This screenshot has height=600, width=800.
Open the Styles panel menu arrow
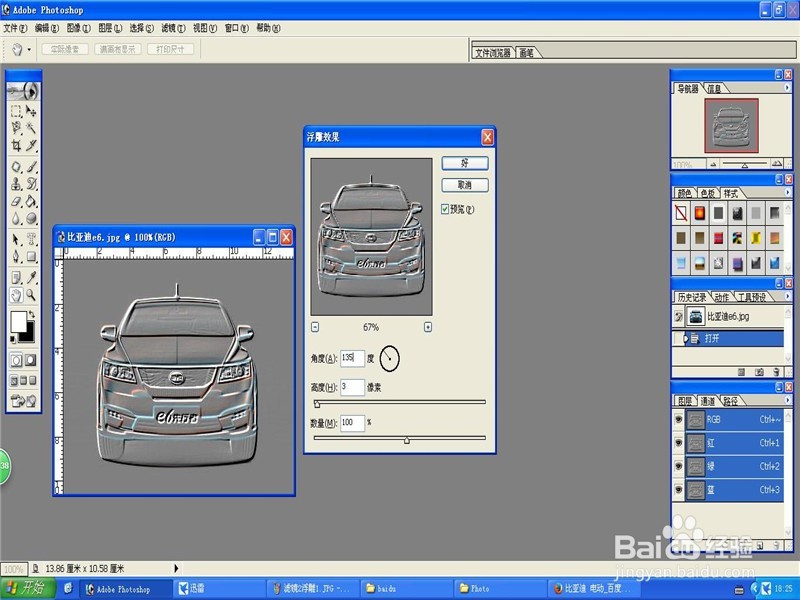pyautogui.click(x=787, y=192)
